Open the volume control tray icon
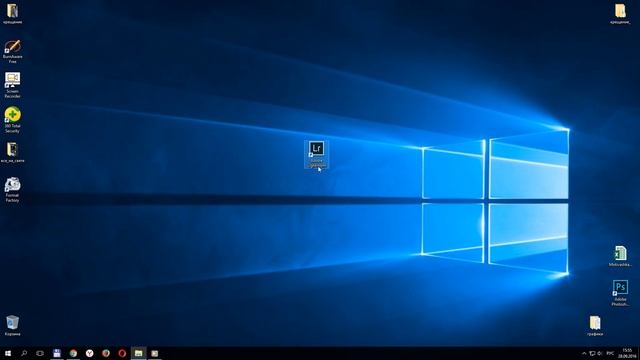 [x=600, y=353]
